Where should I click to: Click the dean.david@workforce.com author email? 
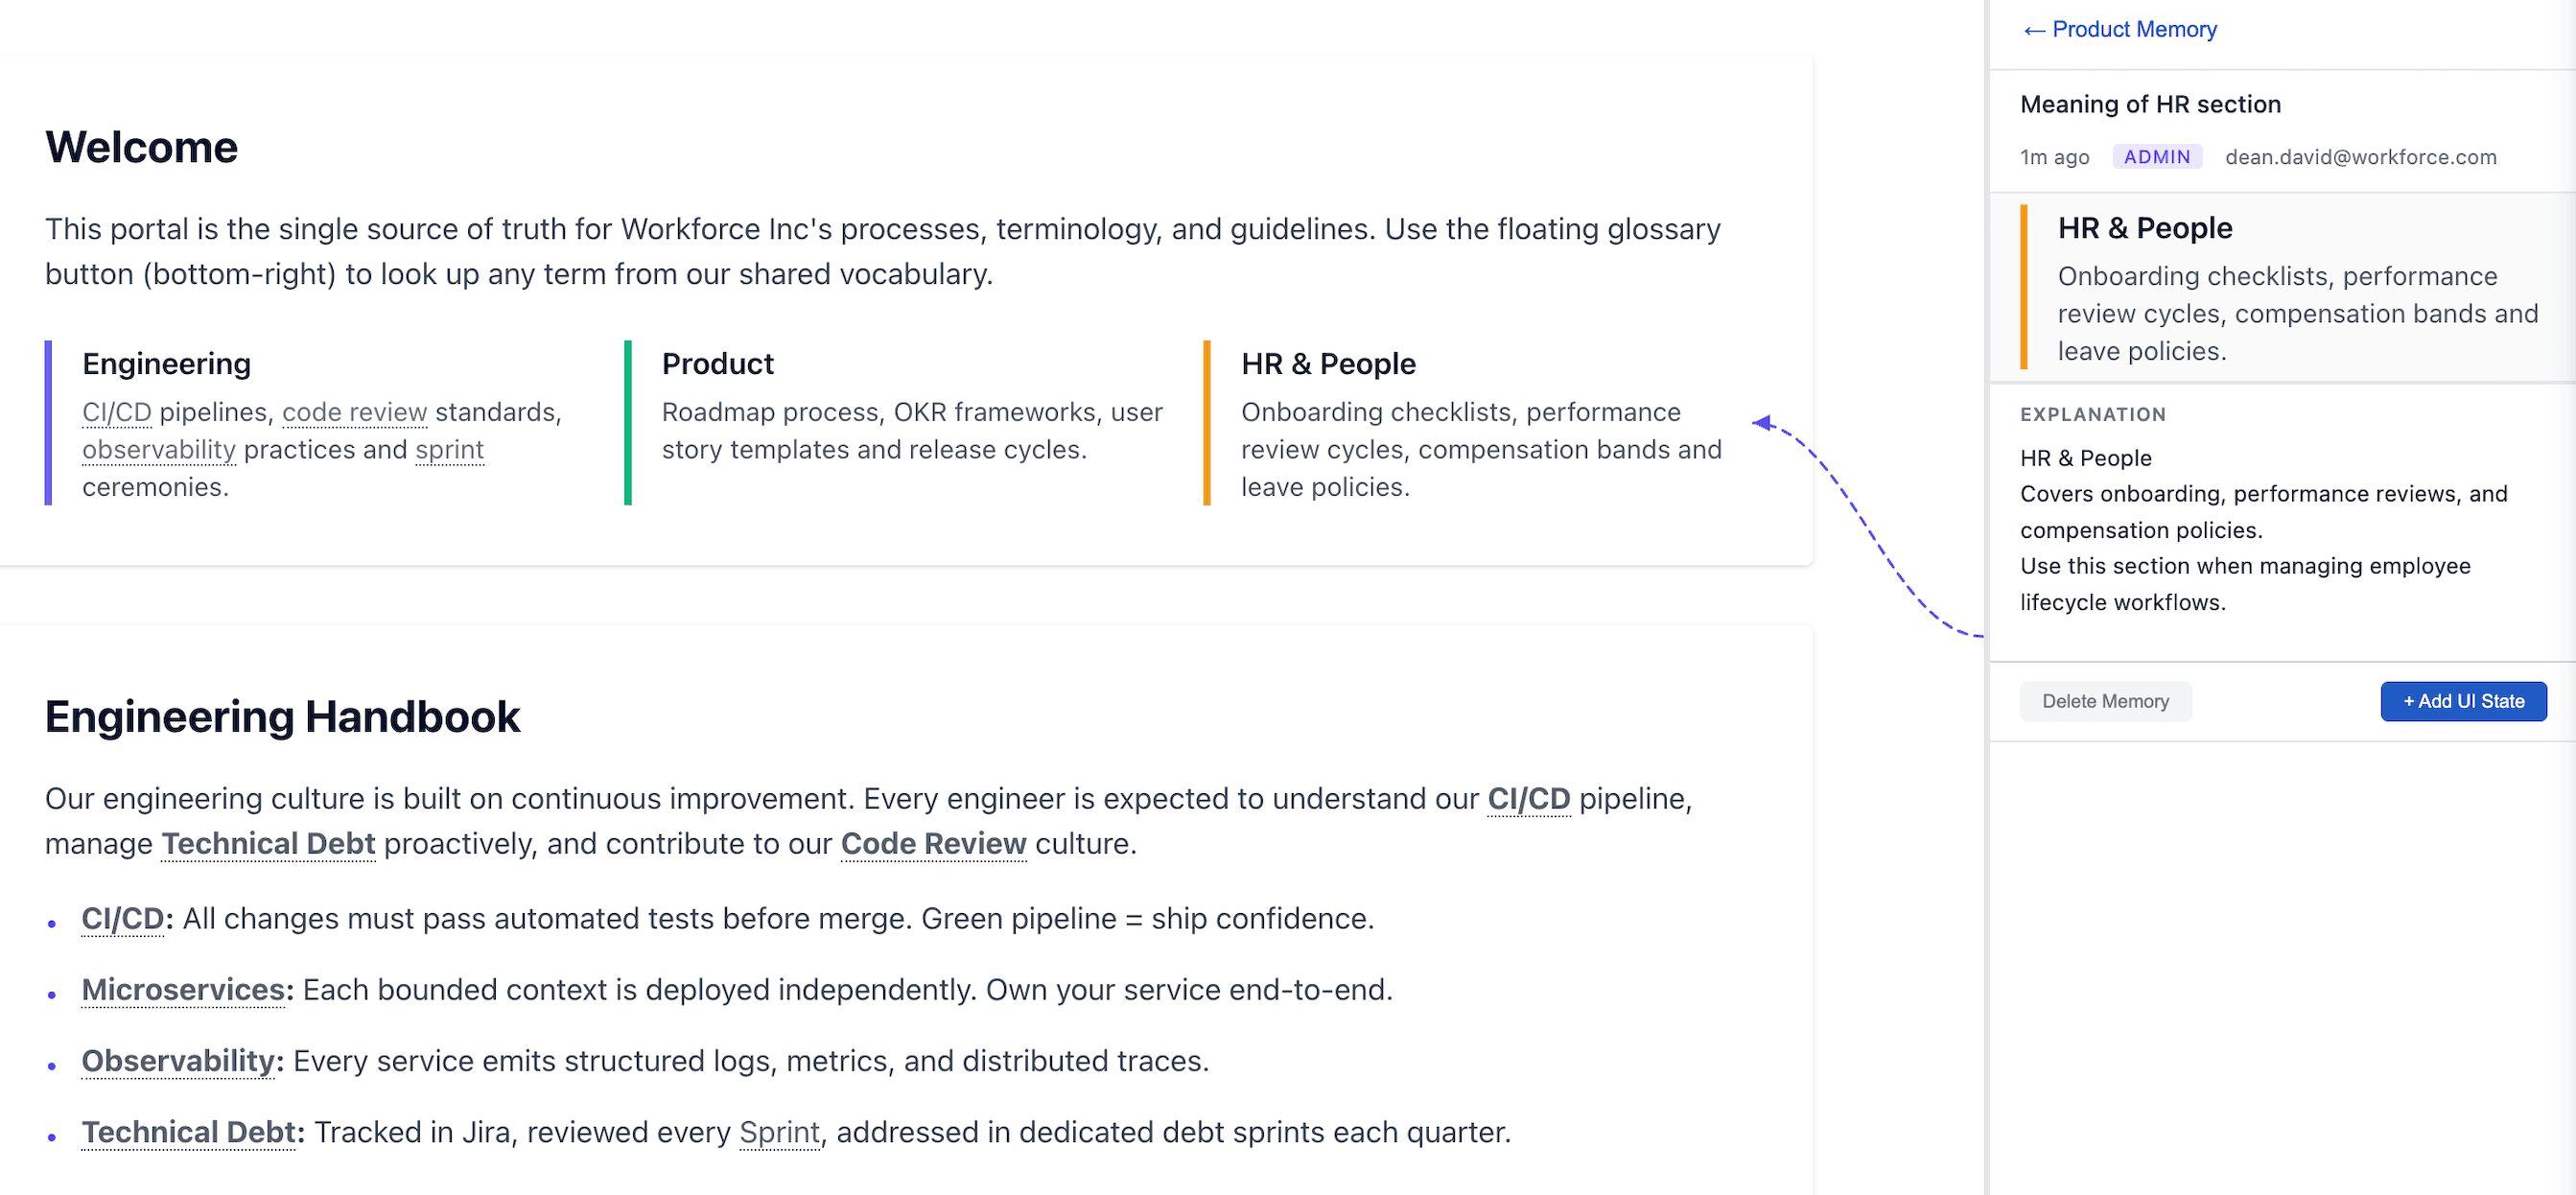point(2360,157)
